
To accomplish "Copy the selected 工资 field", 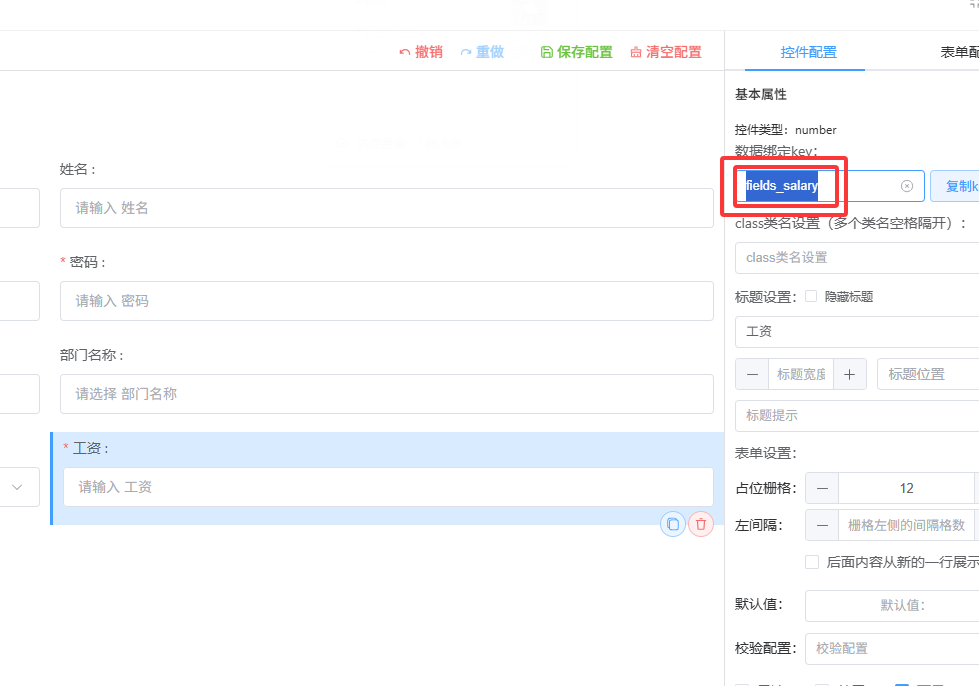I will pos(673,524).
